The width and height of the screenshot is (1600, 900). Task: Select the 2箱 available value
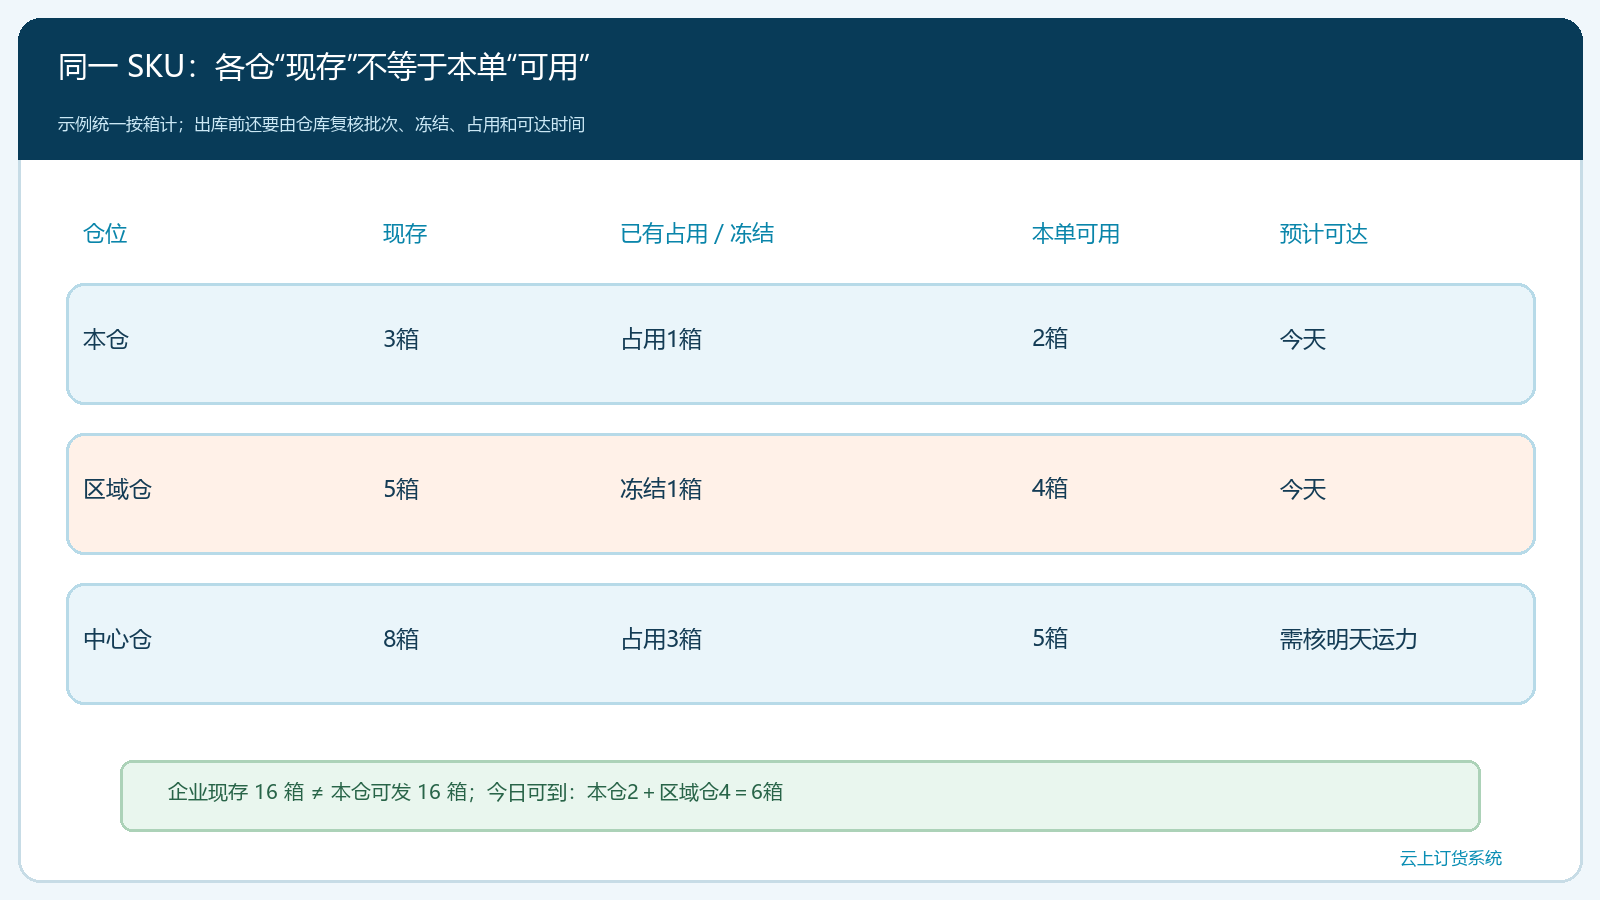1050,339
